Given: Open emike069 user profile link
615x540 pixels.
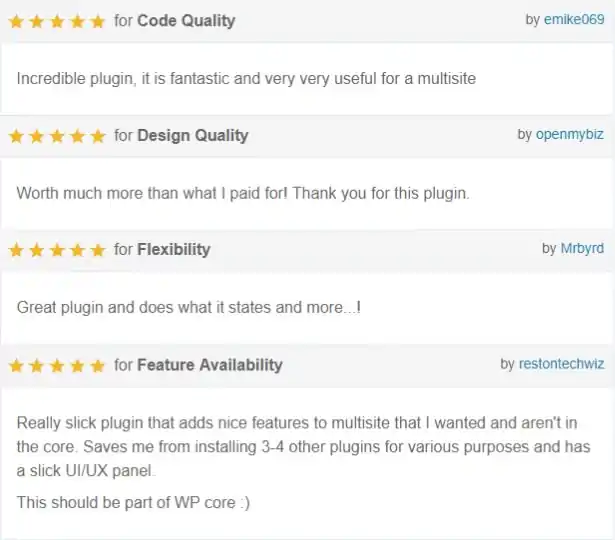Looking at the screenshot, I should [574, 19].
